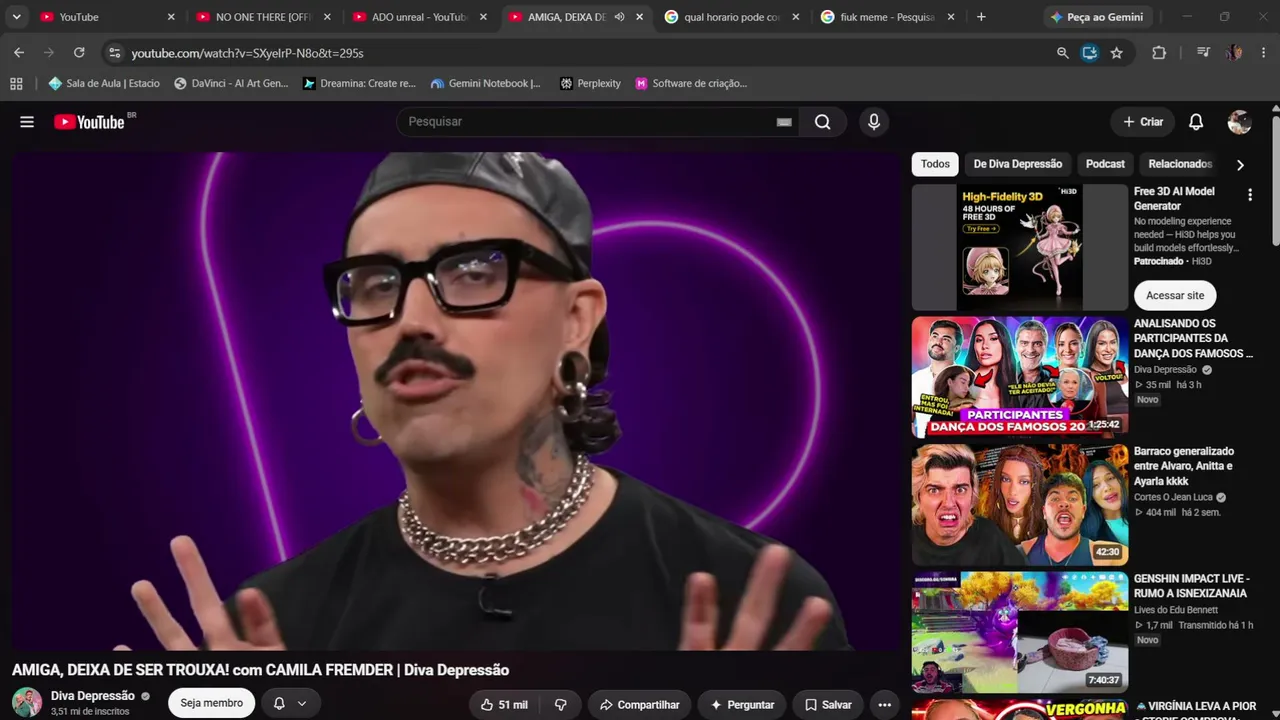This screenshot has height=720, width=1280.
Task: Open a new browser tab
Action: point(981,17)
